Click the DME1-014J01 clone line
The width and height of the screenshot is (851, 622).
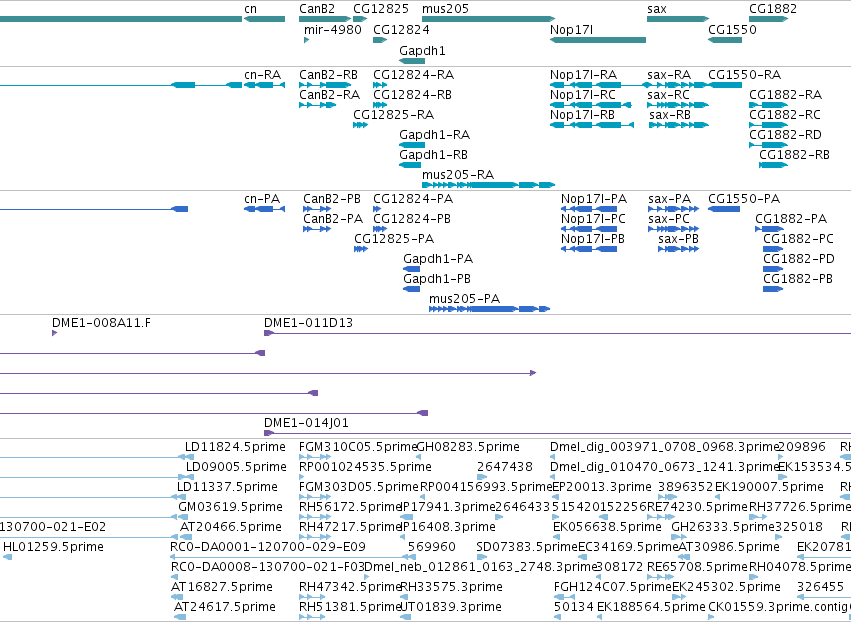coord(557,433)
